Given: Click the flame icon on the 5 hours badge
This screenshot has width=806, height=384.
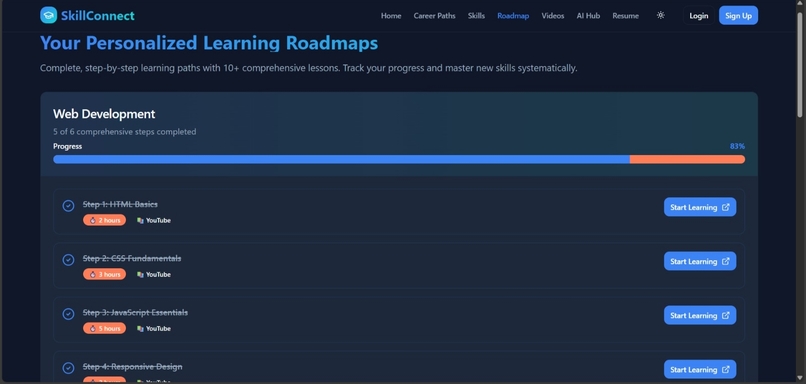Looking at the screenshot, I should (93, 328).
